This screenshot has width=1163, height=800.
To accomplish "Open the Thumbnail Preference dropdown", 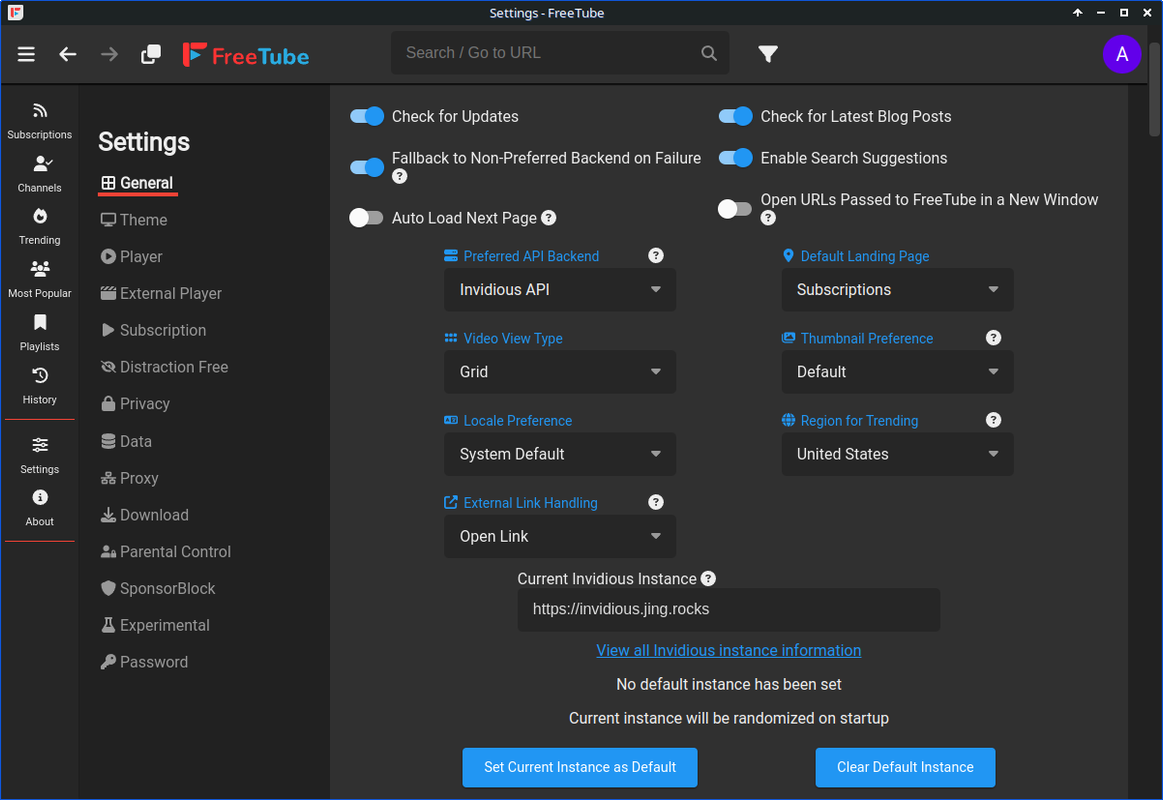I will 897,372.
